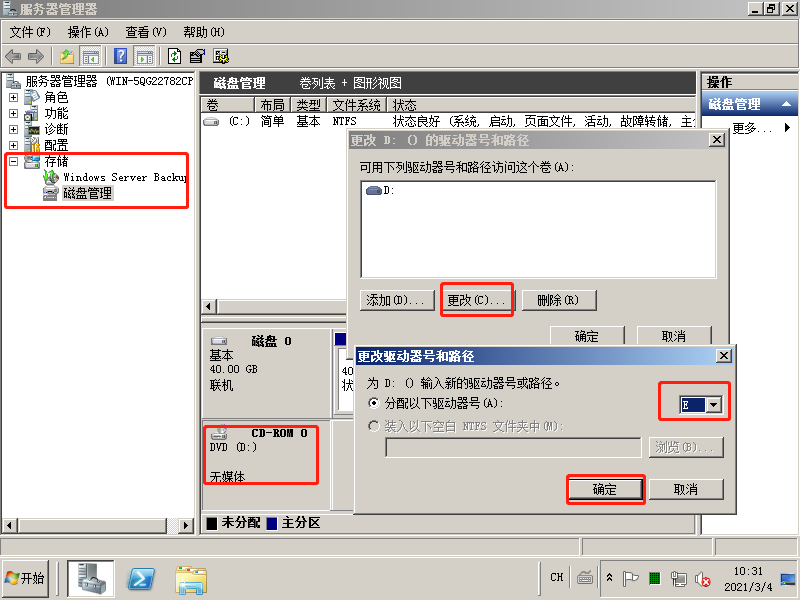Click the 状态 column header
The width and height of the screenshot is (800, 600).
point(541,105)
